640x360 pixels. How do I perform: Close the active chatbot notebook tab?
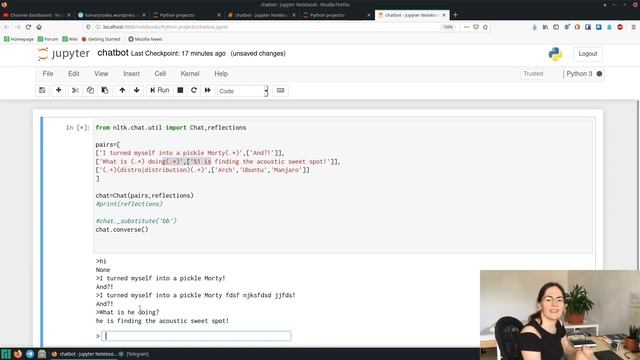(x=444, y=15)
